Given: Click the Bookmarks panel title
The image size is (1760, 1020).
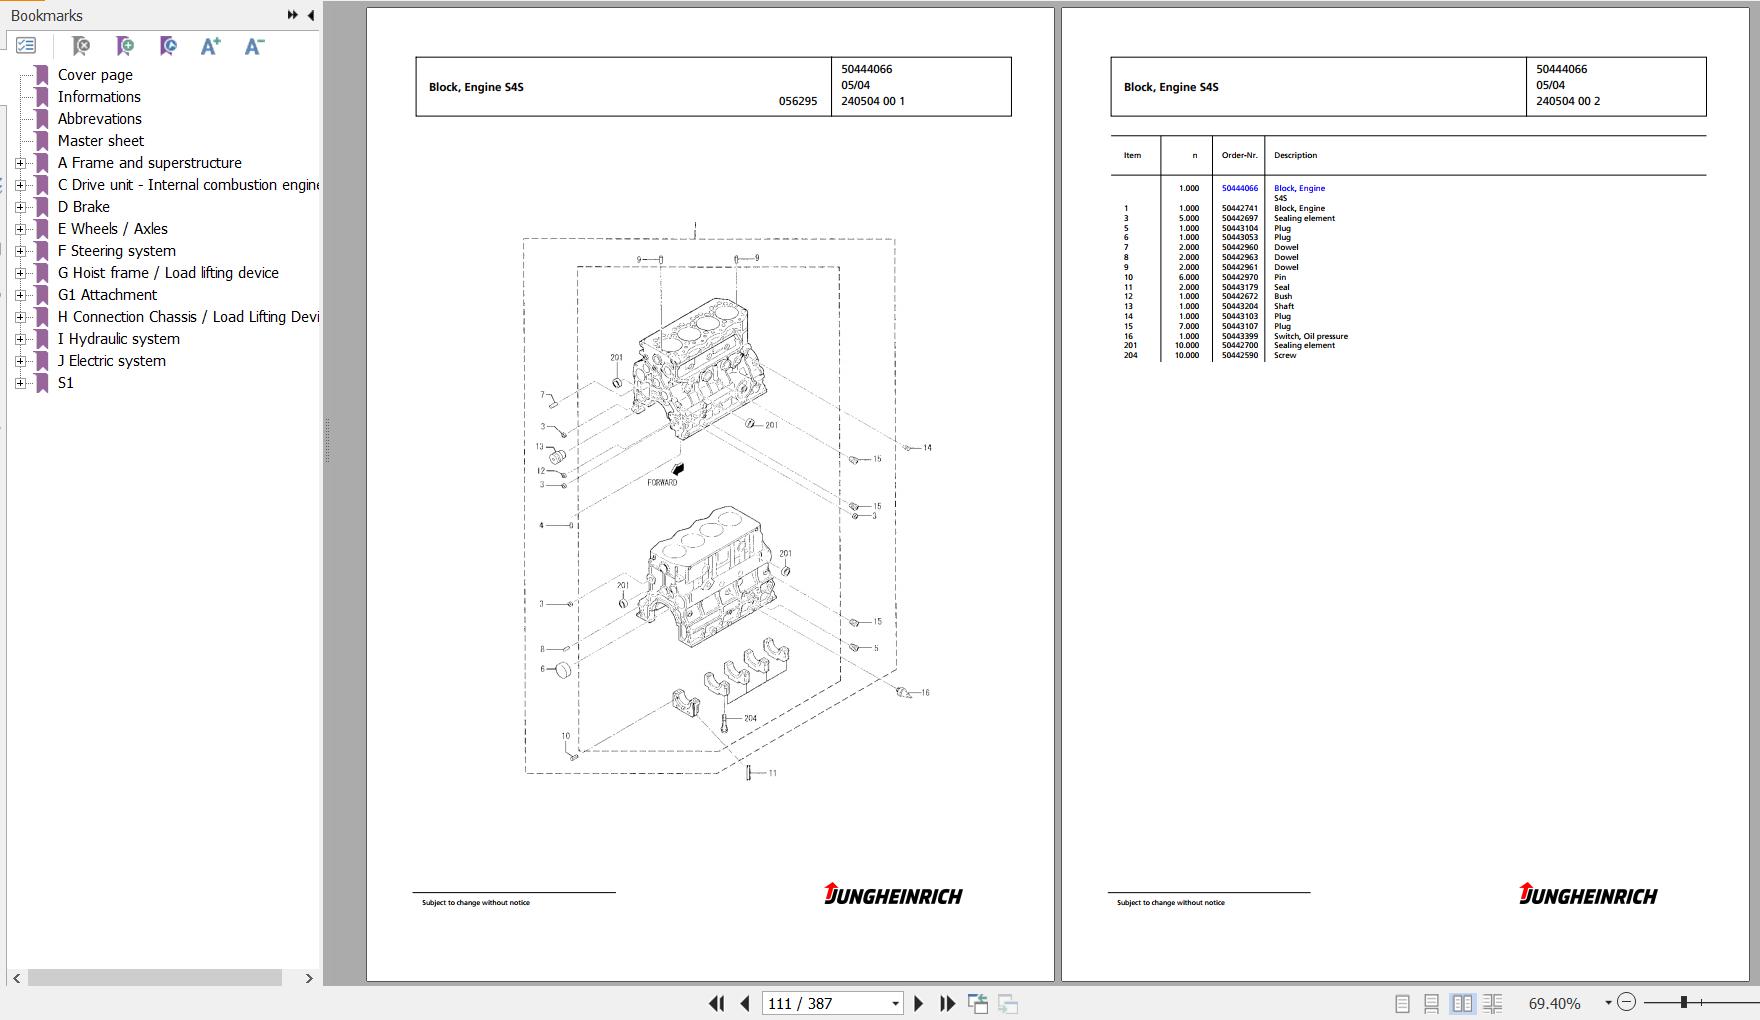Looking at the screenshot, I should pos(47,16).
